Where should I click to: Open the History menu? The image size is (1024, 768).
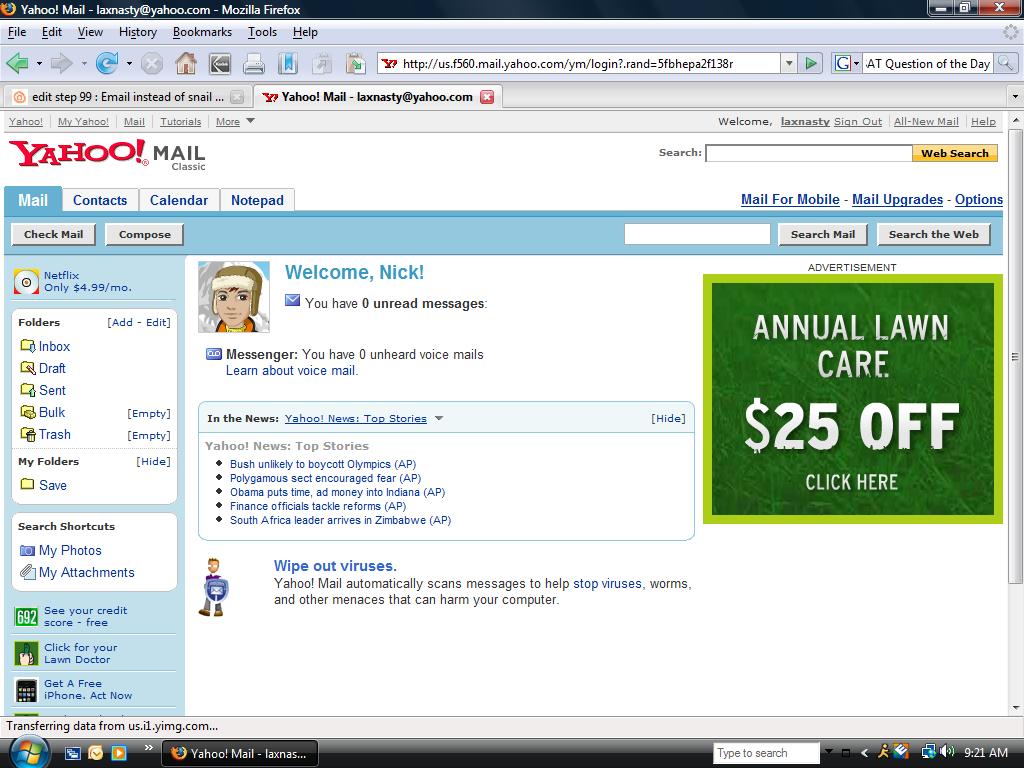pos(138,32)
